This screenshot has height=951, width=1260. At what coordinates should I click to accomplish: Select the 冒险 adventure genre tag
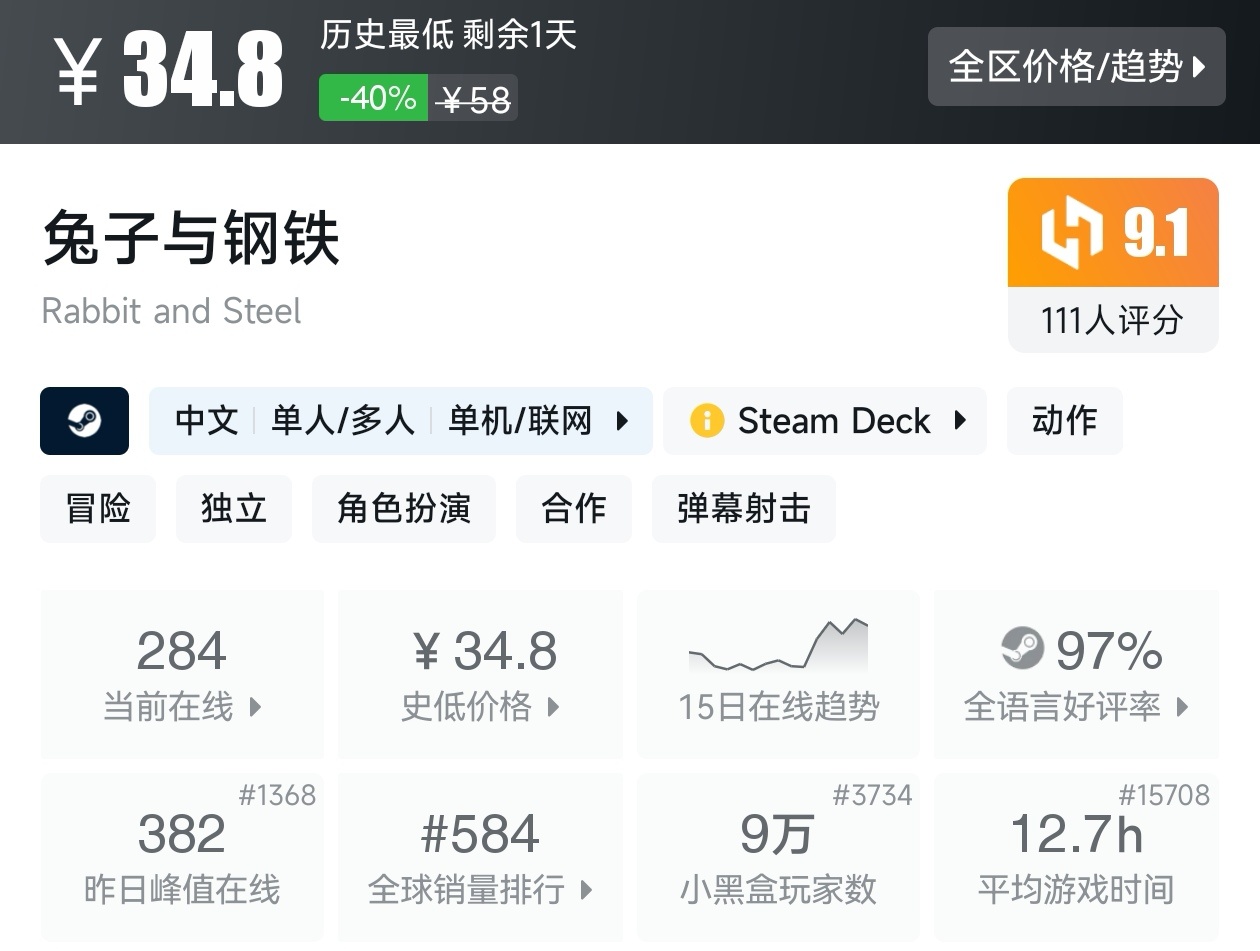[98, 509]
